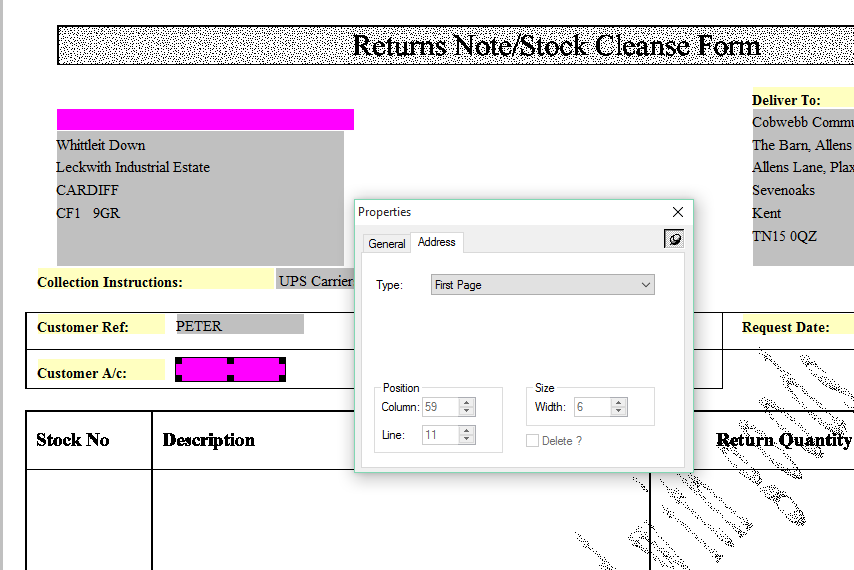The image size is (854, 570).
Task: Click the pin icon in the Properties dialog
Action: click(674, 240)
